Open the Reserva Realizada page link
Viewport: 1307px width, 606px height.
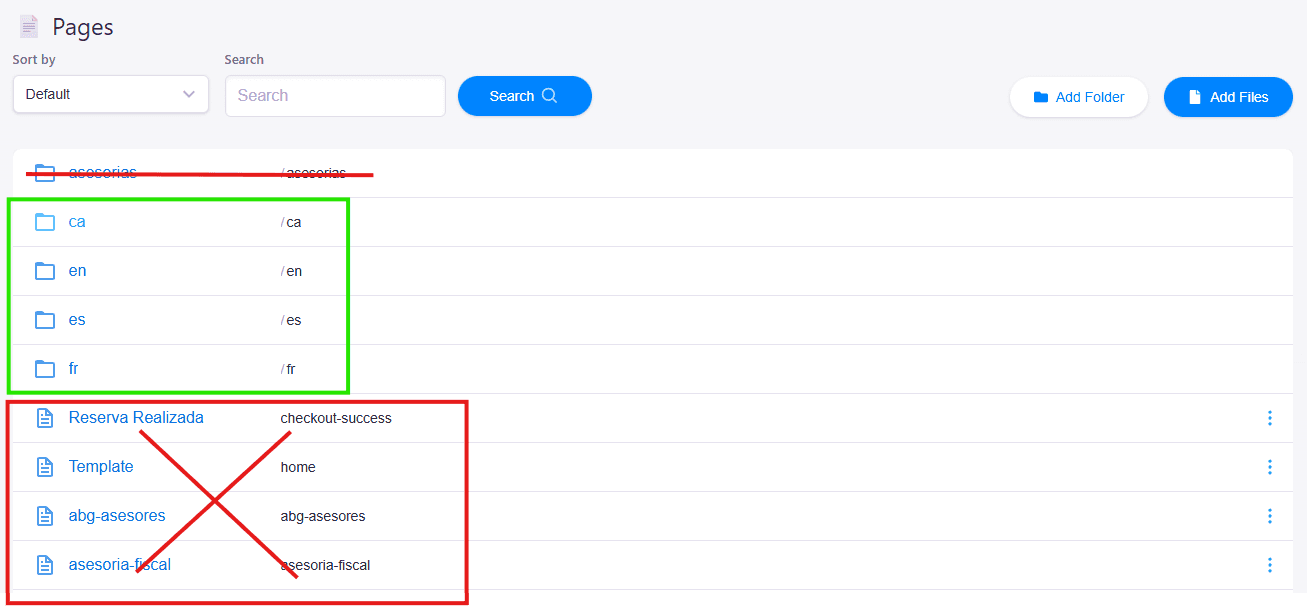[x=136, y=418]
